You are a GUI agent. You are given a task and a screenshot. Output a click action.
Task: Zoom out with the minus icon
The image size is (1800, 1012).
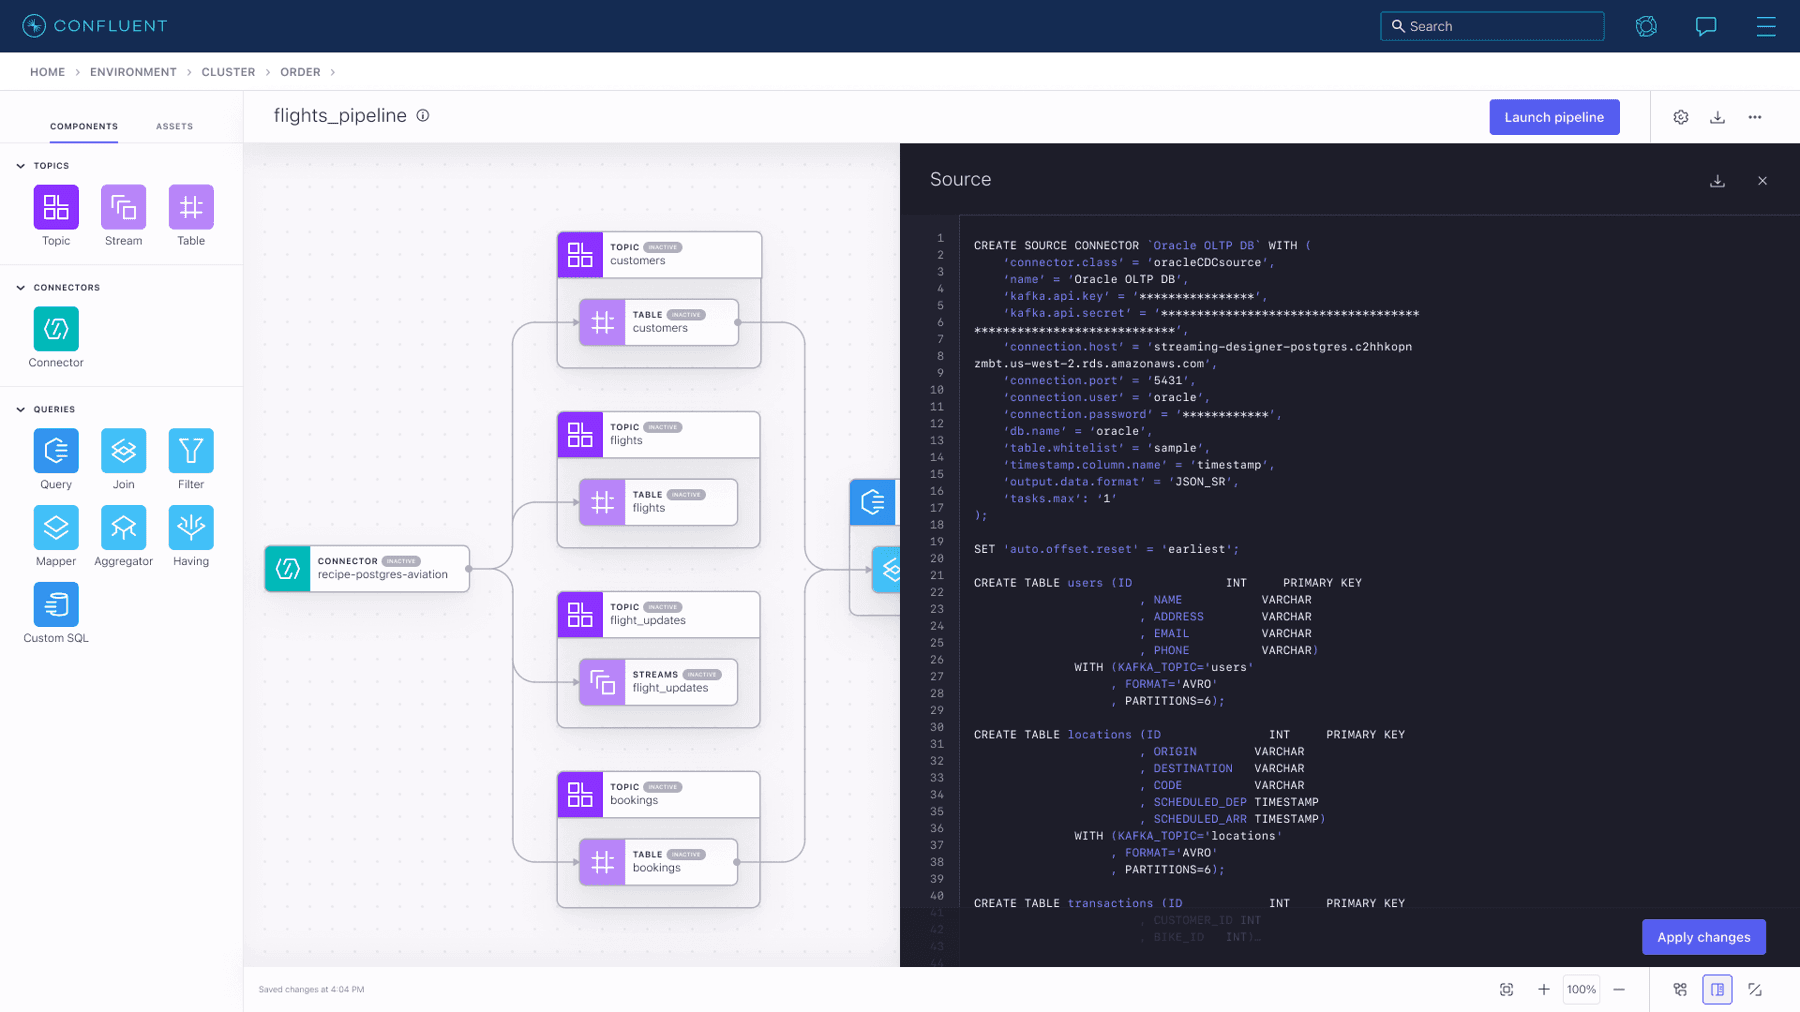[1619, 989]
